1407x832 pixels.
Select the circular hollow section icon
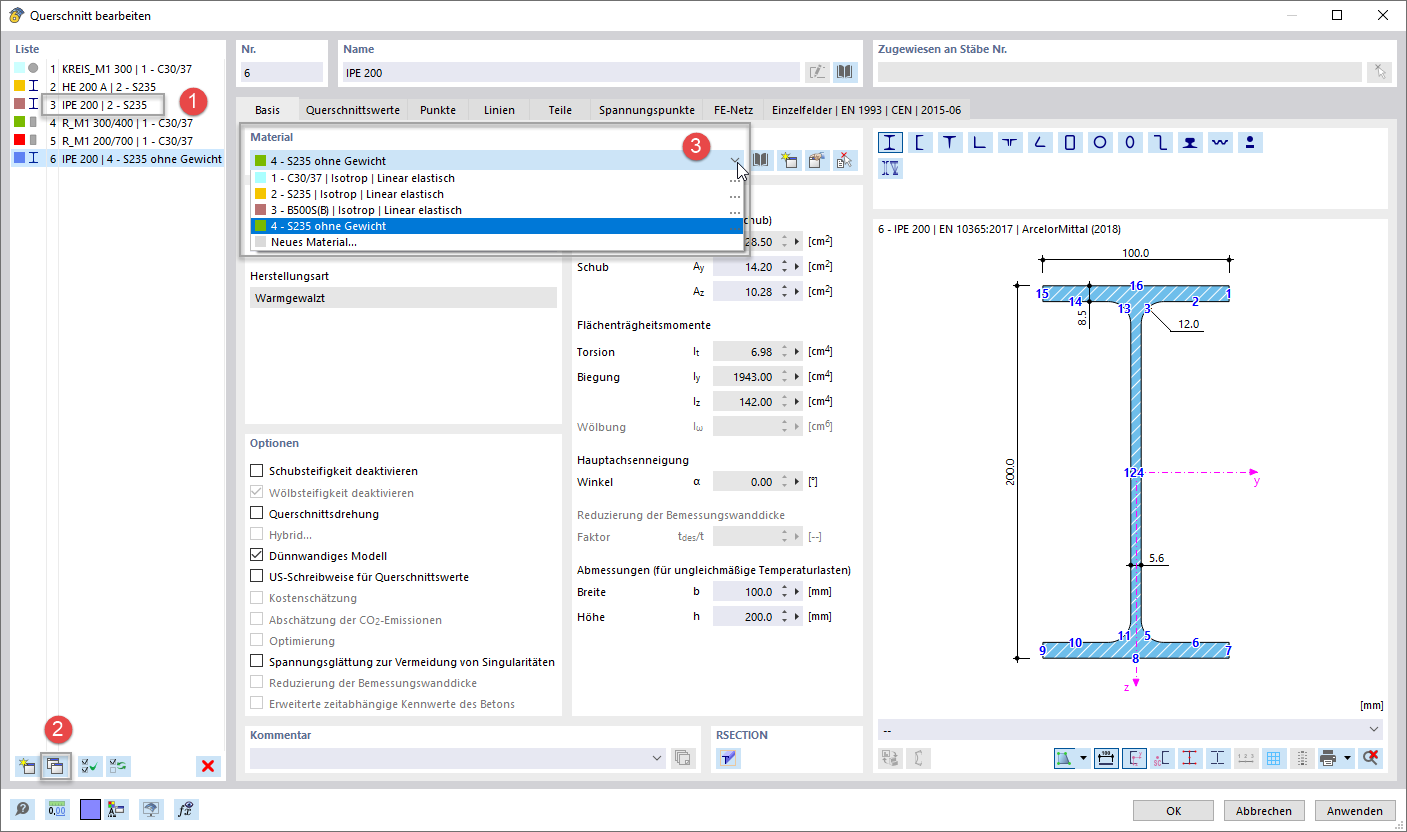click(1100, 142)
